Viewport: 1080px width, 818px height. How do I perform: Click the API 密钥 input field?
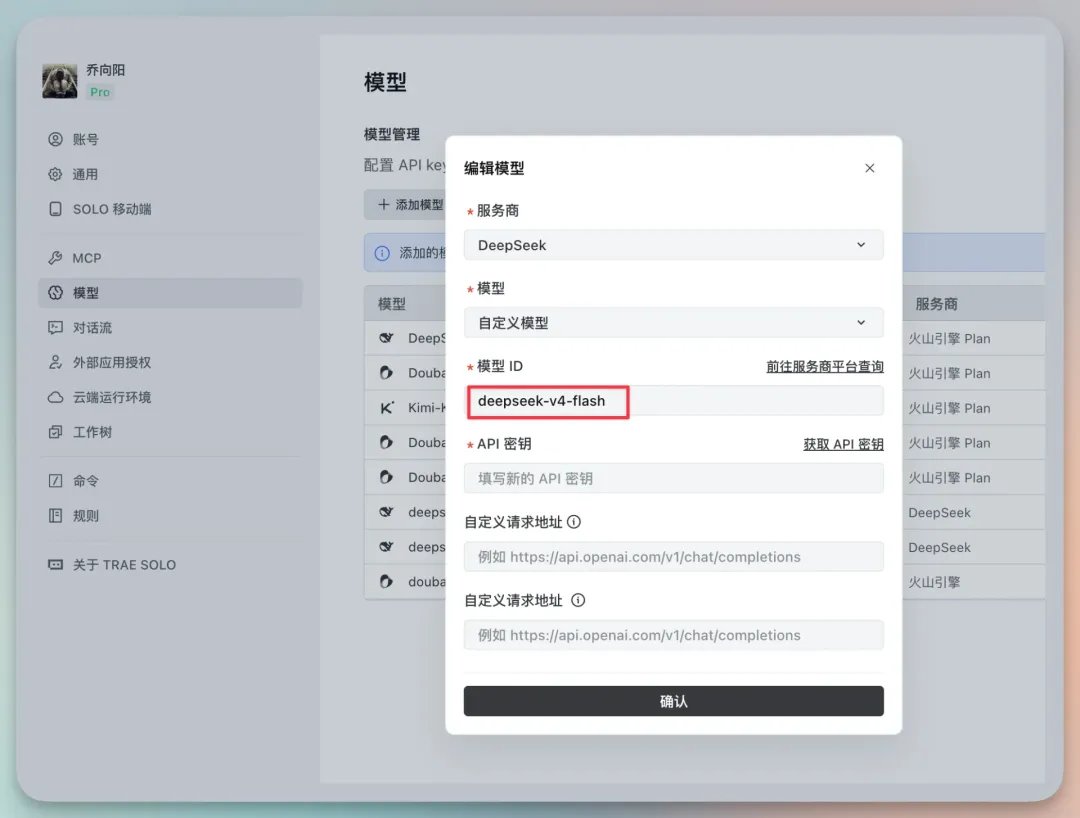pyautogui.click(x=674, y=479)
